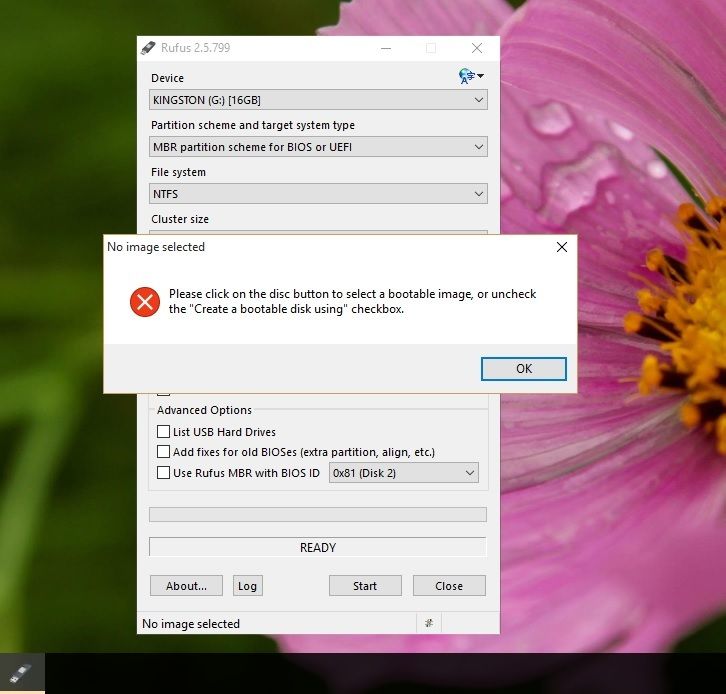This screenshot has width=726, height=694.
Task: Click the 'No image selected' dialog title
Action: pos(156,247)
